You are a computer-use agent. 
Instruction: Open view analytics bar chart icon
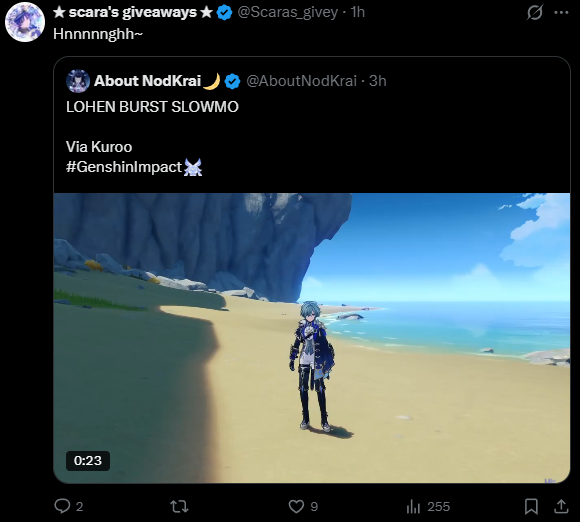click(x=413, y=506)
